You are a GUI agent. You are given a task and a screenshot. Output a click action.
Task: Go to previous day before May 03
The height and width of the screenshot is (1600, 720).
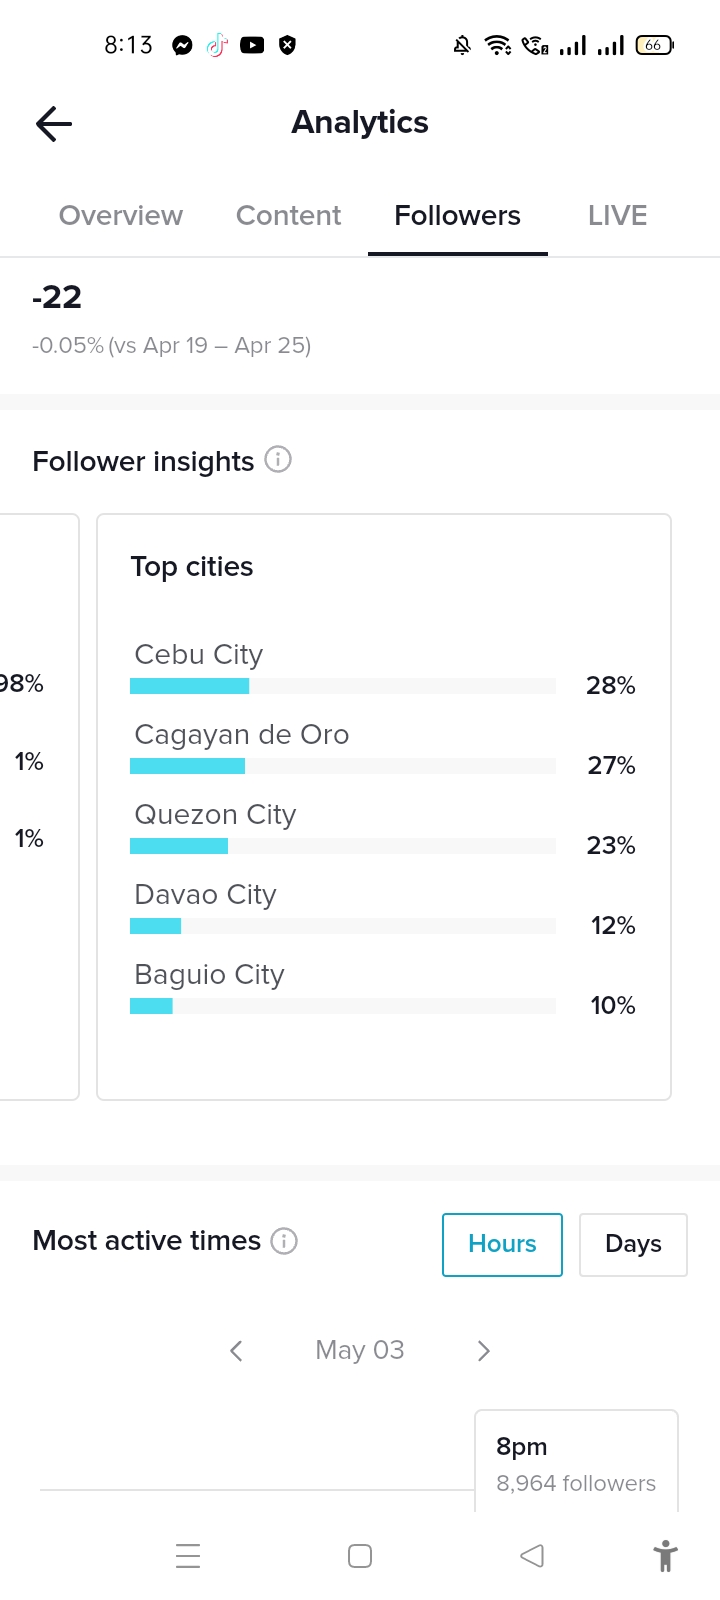[236, 1351]
